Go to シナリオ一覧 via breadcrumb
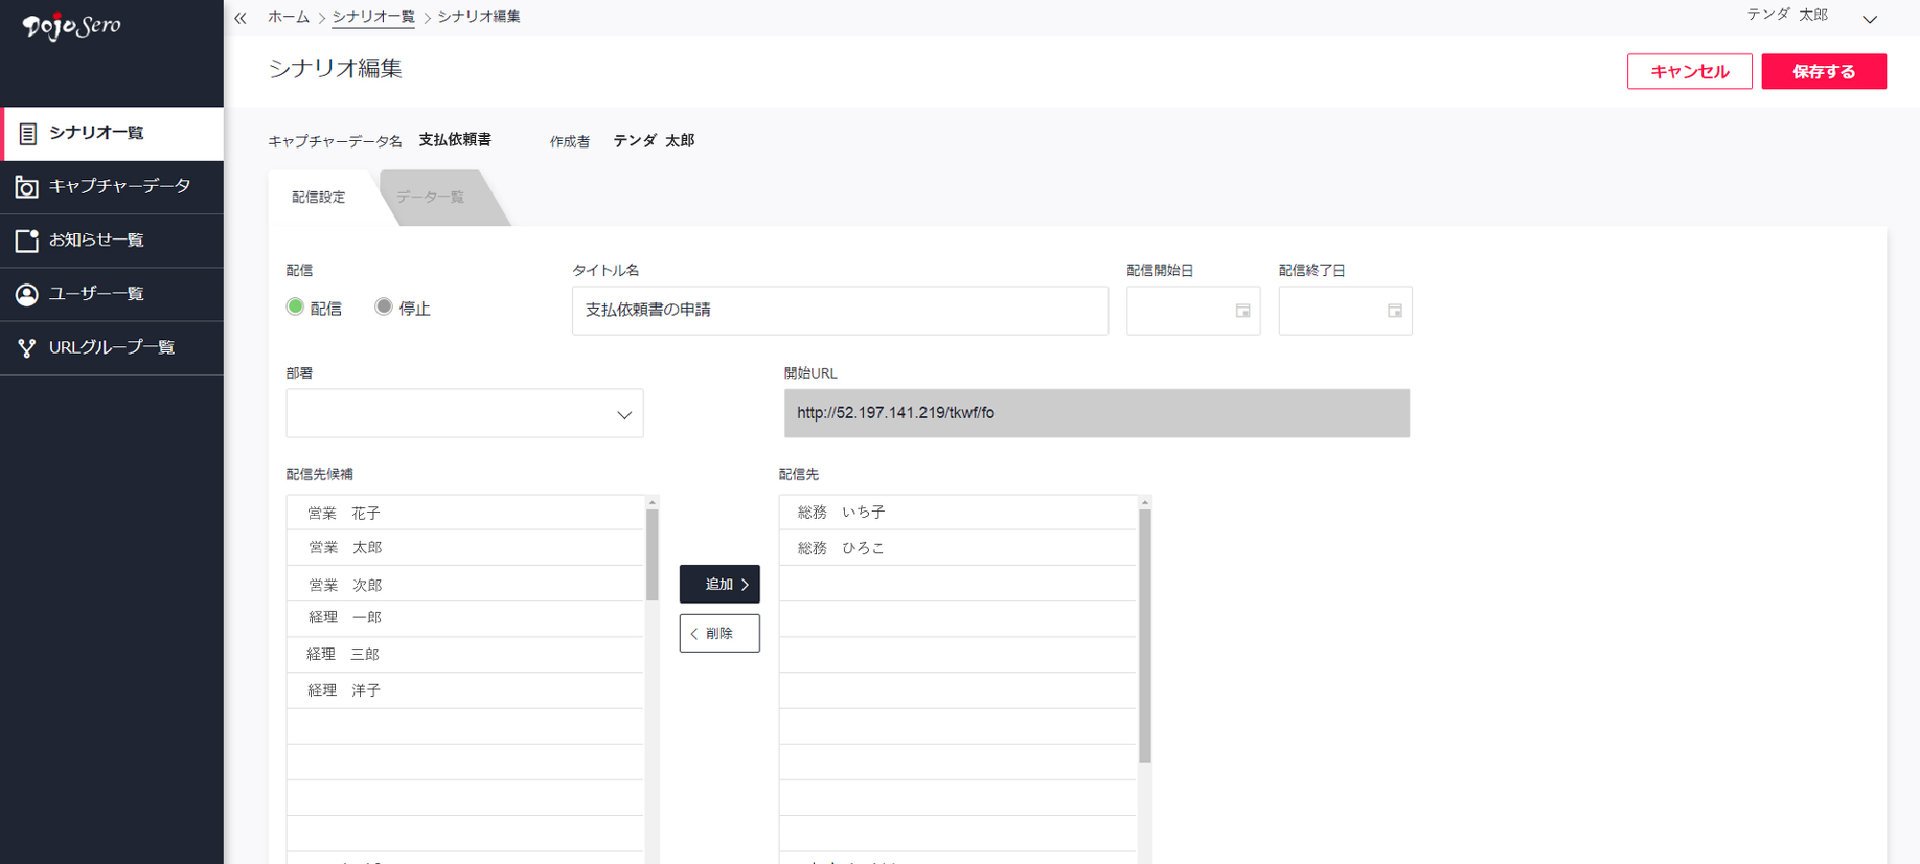 pos(373,17)
